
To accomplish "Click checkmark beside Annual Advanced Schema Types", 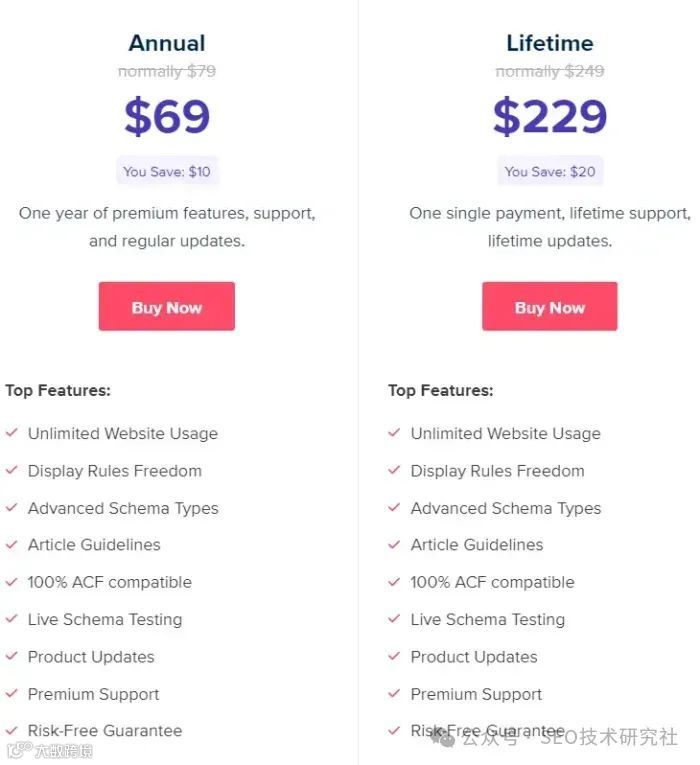I will 12,508.
